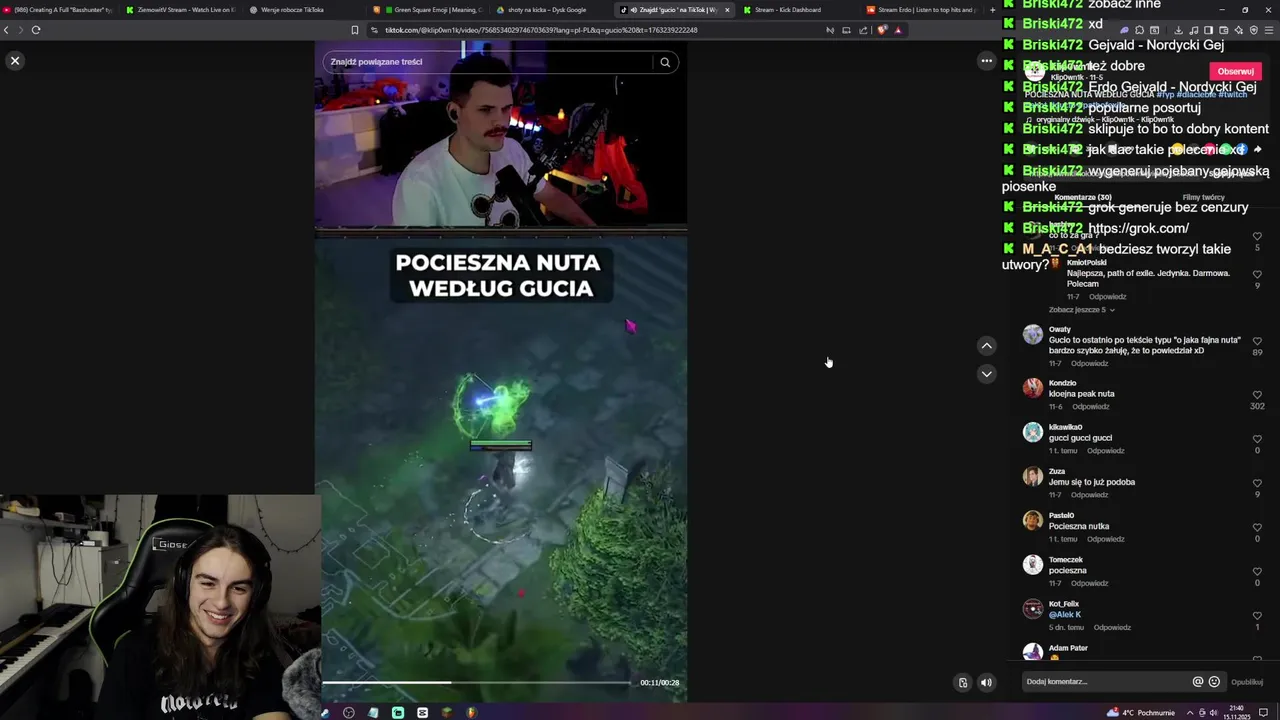The width and height of the screenshot is (1280, 720).
Task: Like Tomeczek's 'pocieszna' comment
Action: click(1257, 571)
